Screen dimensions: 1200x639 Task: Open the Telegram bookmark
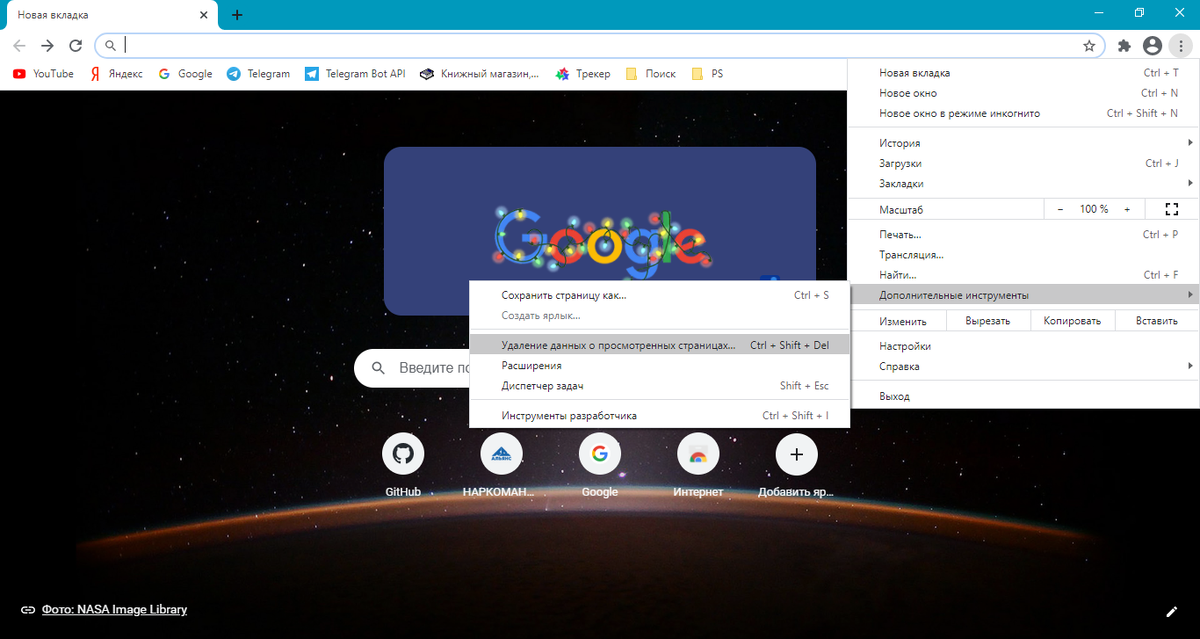coord(258,74)
